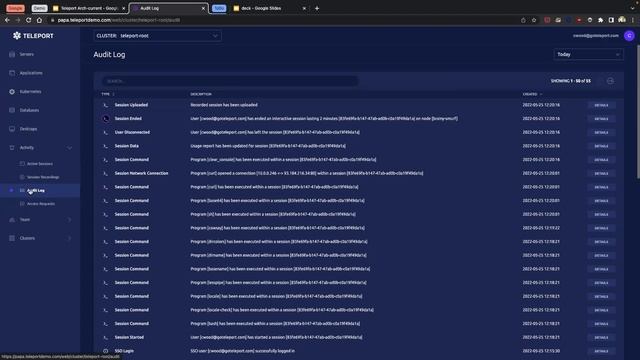Click the Desktops sidebar icon
The width and height of the screenshot is (640, 360).
pyautogui.click(x=12, y=129)
